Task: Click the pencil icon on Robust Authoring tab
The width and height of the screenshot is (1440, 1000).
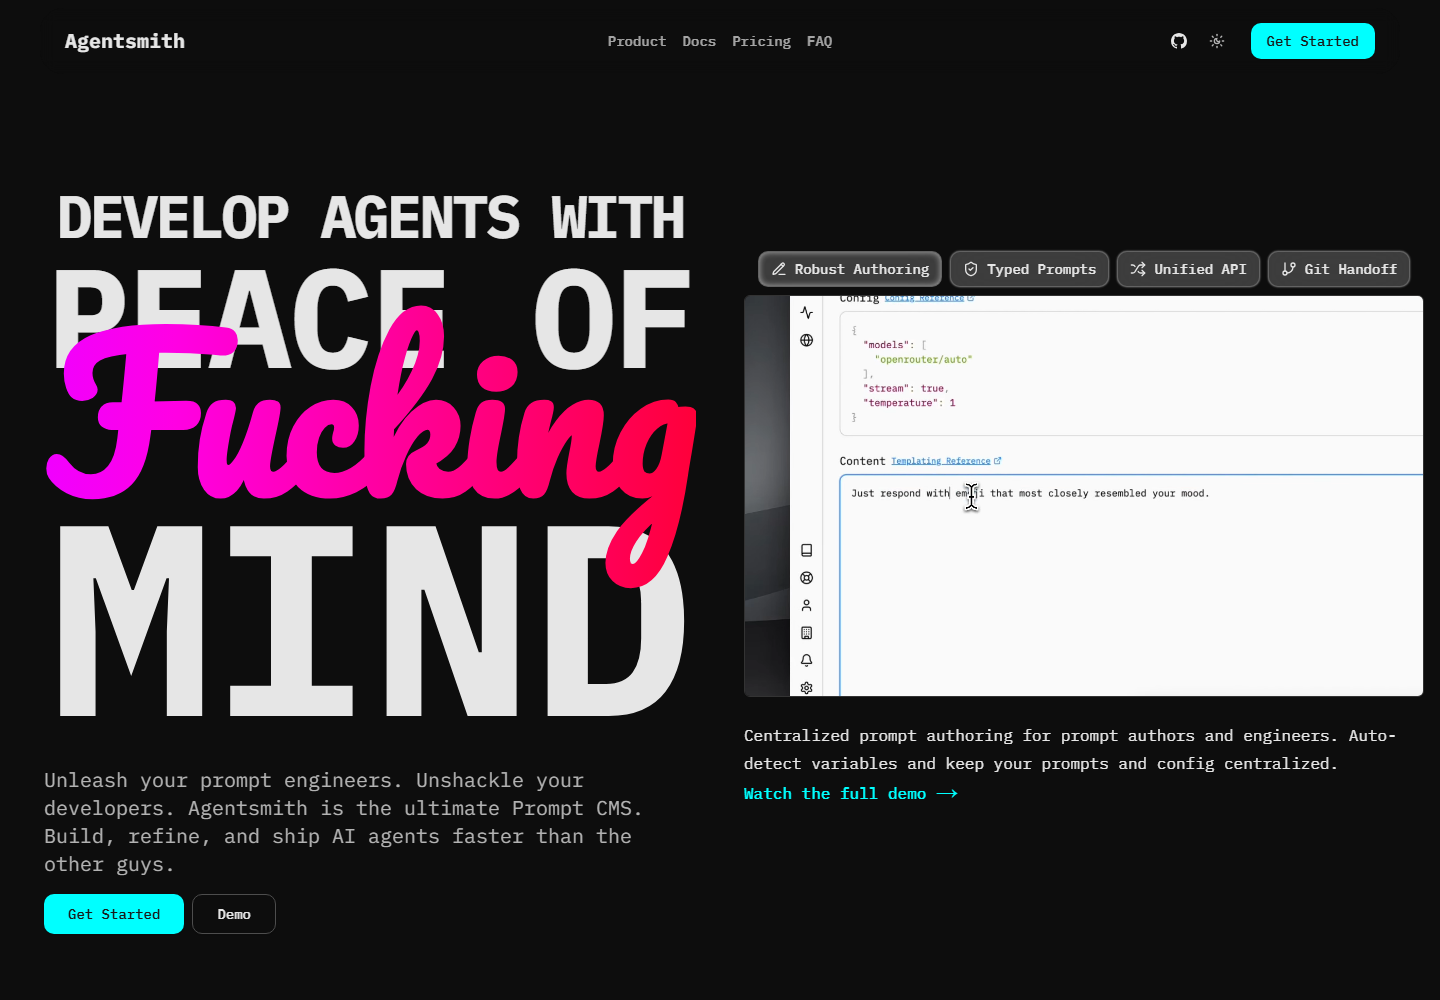Action: pyautogui.click(x=779, y=269)
